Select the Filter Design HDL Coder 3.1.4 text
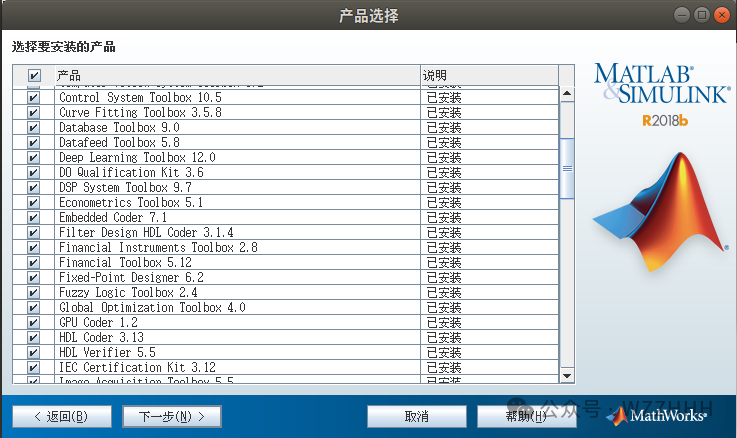This screenshot has height=438, width=737. [x=146, y=233]
